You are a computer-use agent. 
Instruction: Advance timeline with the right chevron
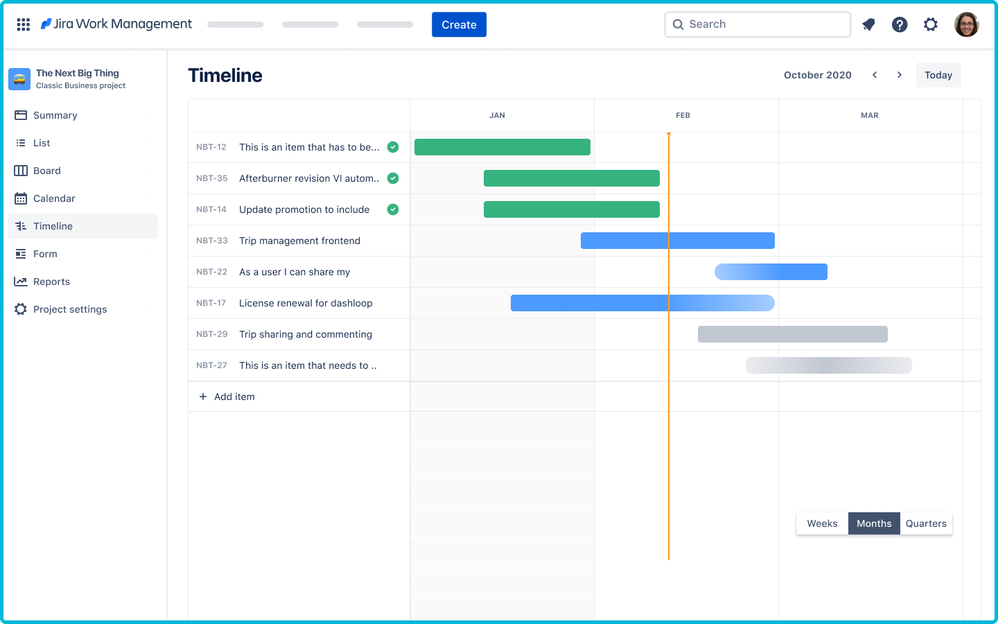point(899,74)
